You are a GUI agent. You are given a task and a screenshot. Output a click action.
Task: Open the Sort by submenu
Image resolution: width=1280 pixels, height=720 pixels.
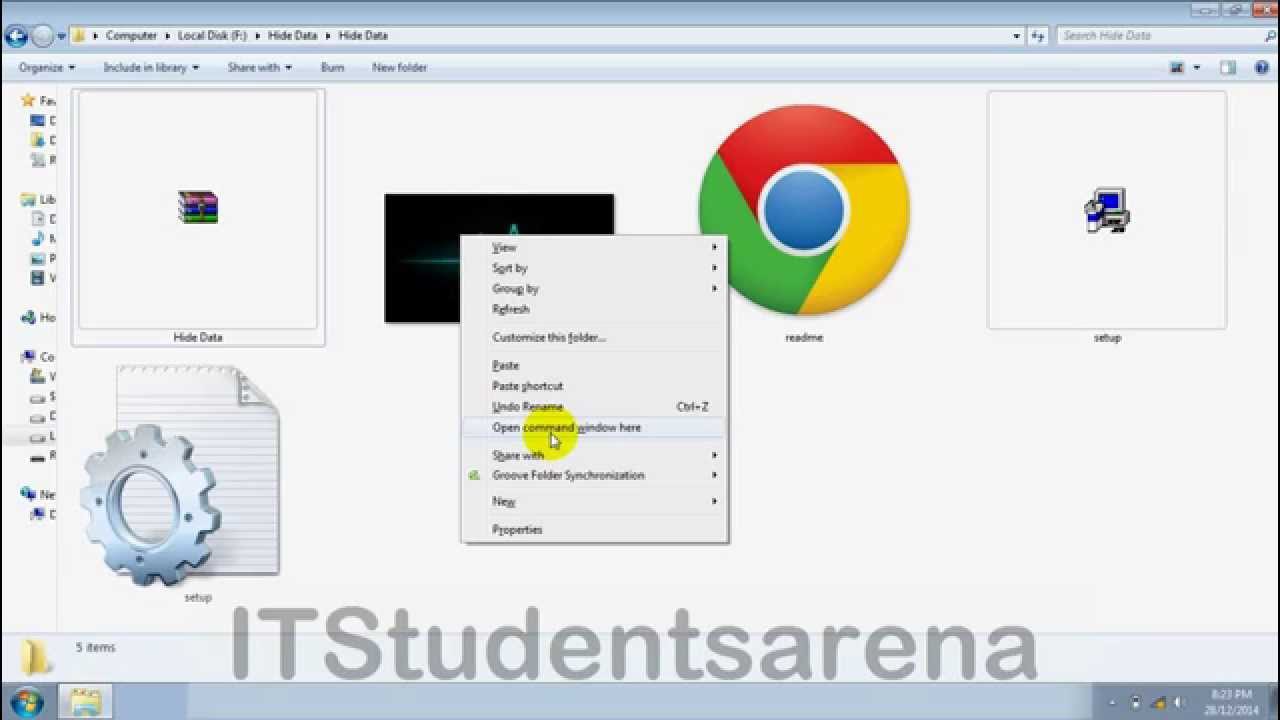coord(595,268)
